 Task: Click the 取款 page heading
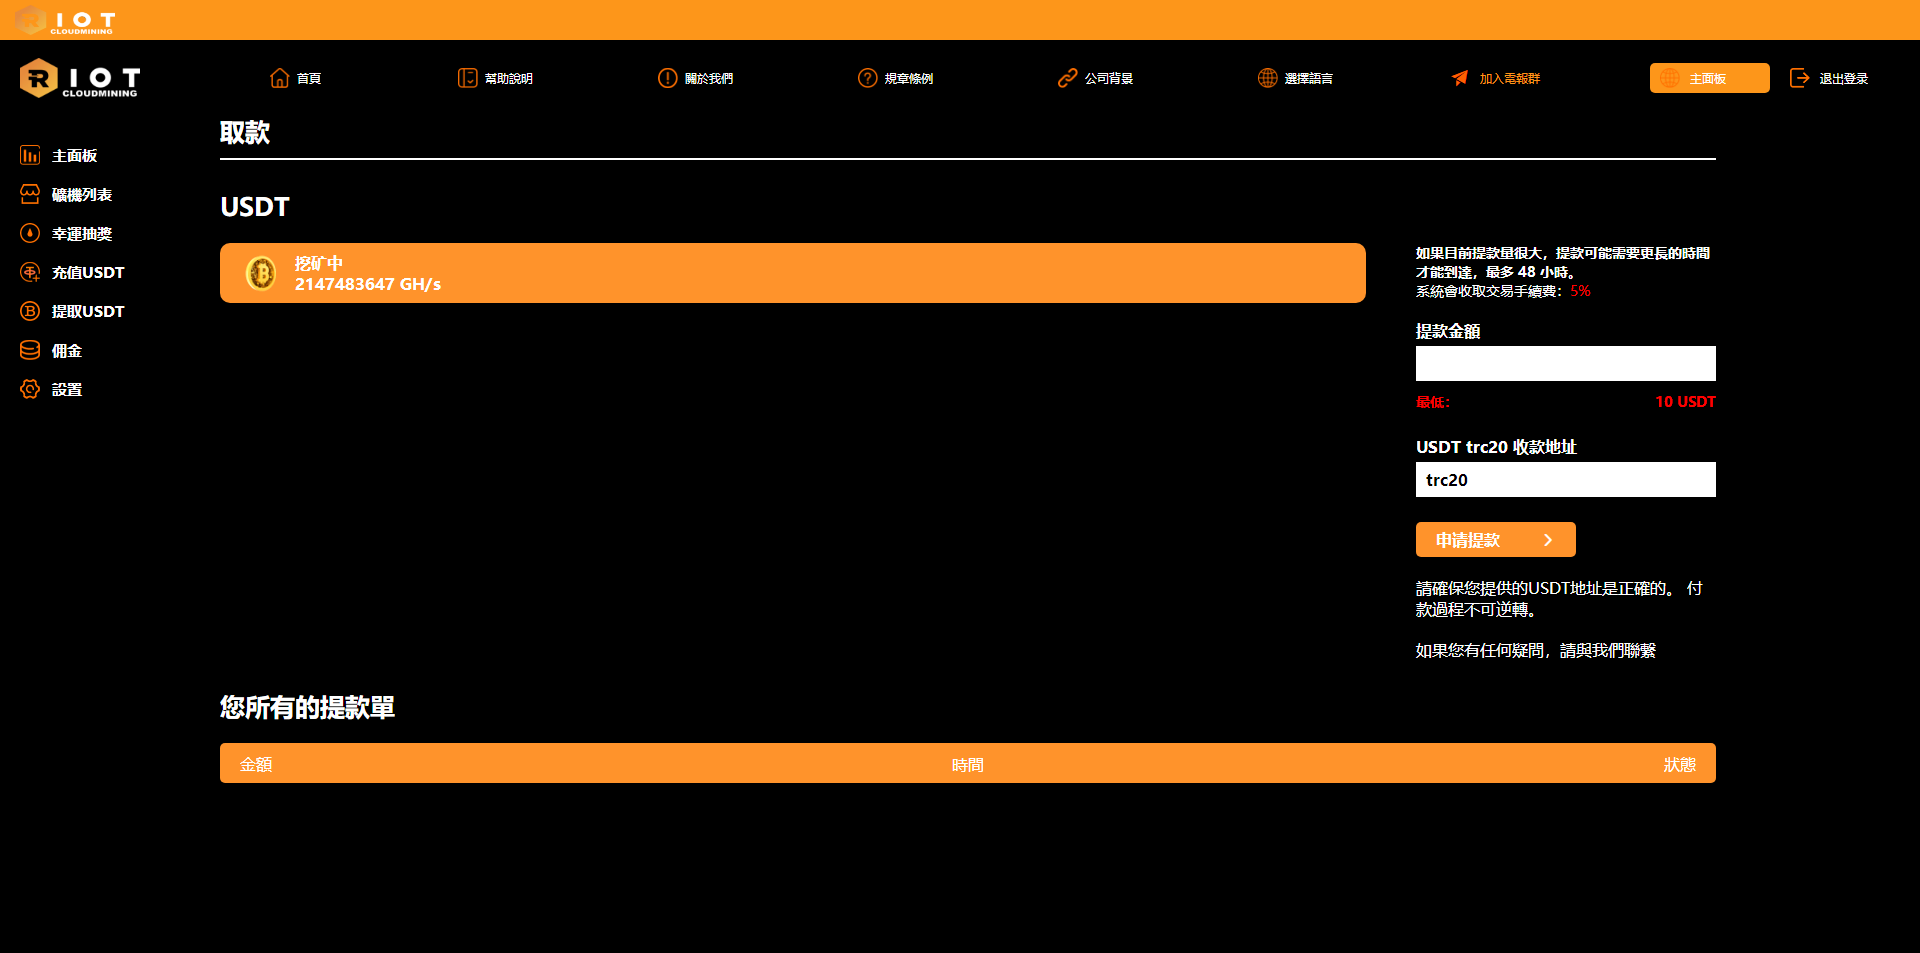click(x=245, y=133)
